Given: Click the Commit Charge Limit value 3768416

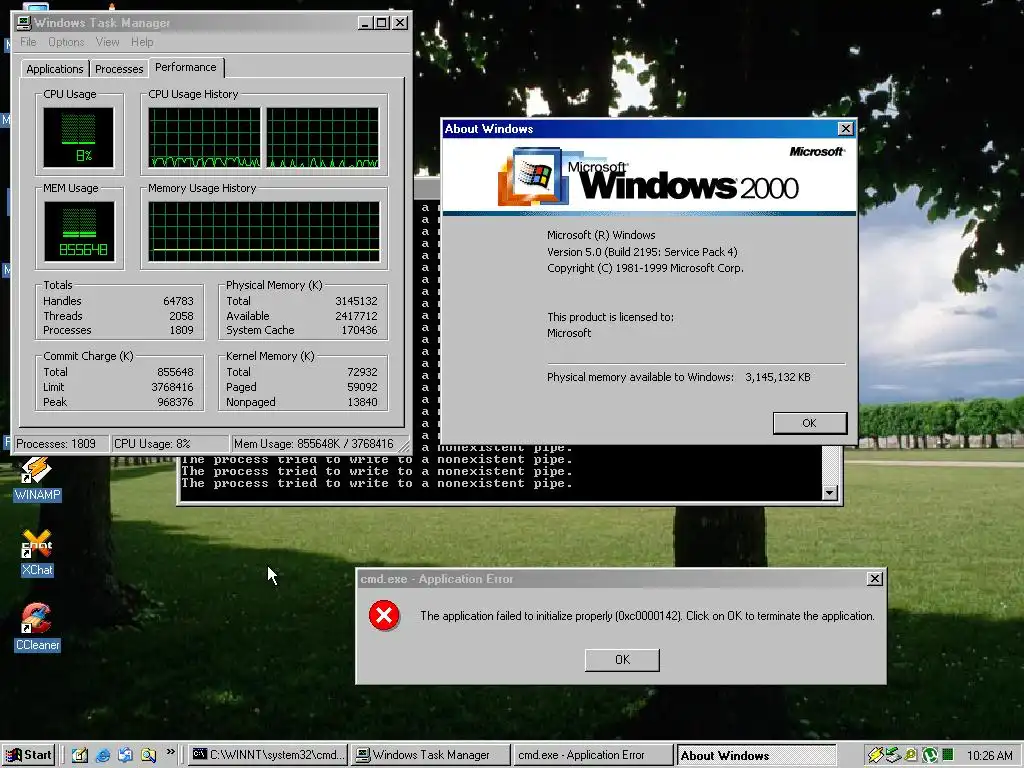Looking at the screenshot, I should pyautogui.click(x=172, y=387).
